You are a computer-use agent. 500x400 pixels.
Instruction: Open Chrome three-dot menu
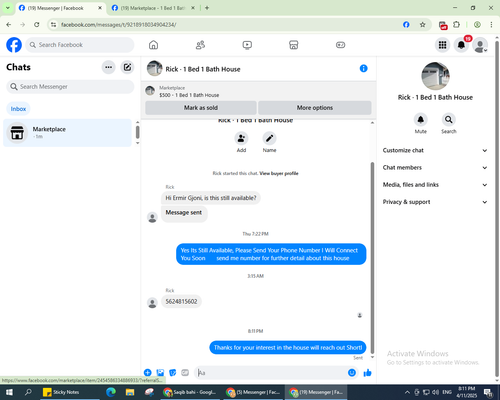coord(491,25)
